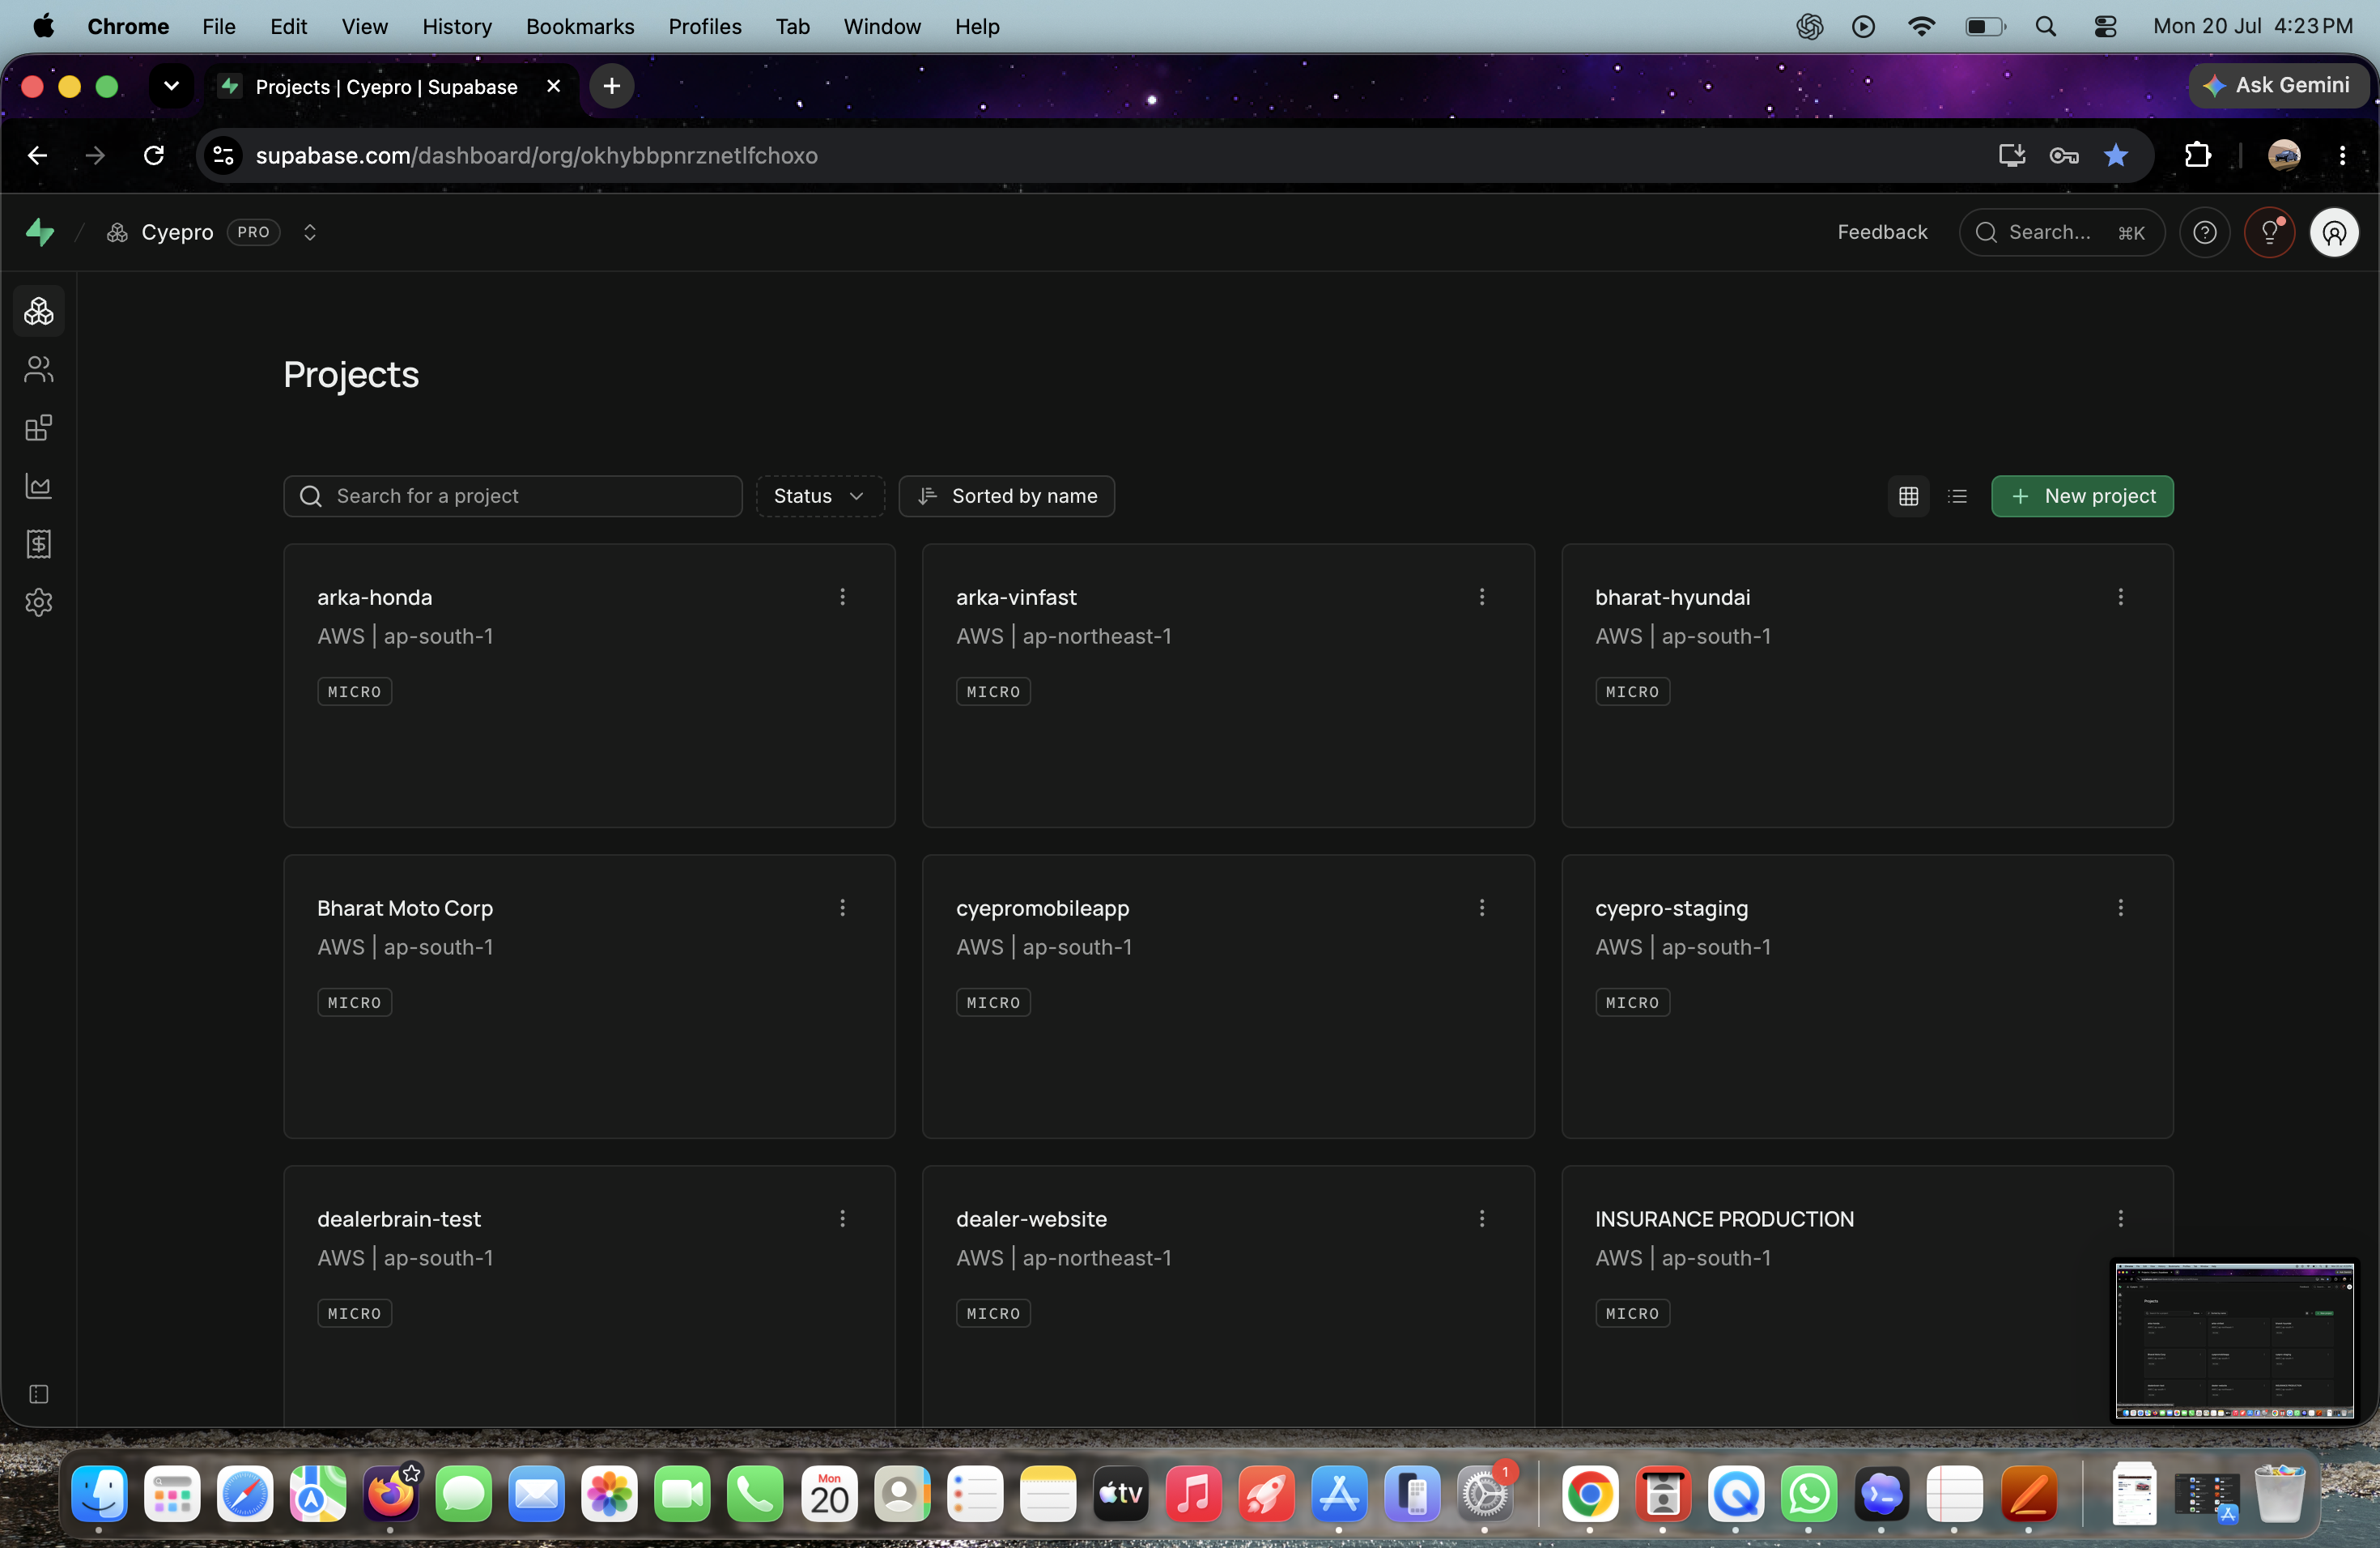Click the sidebar collapse icon at bottom
The width and height of the screenshot is (2380, 1548).
pyautogui.click(x=39, y=1394)
